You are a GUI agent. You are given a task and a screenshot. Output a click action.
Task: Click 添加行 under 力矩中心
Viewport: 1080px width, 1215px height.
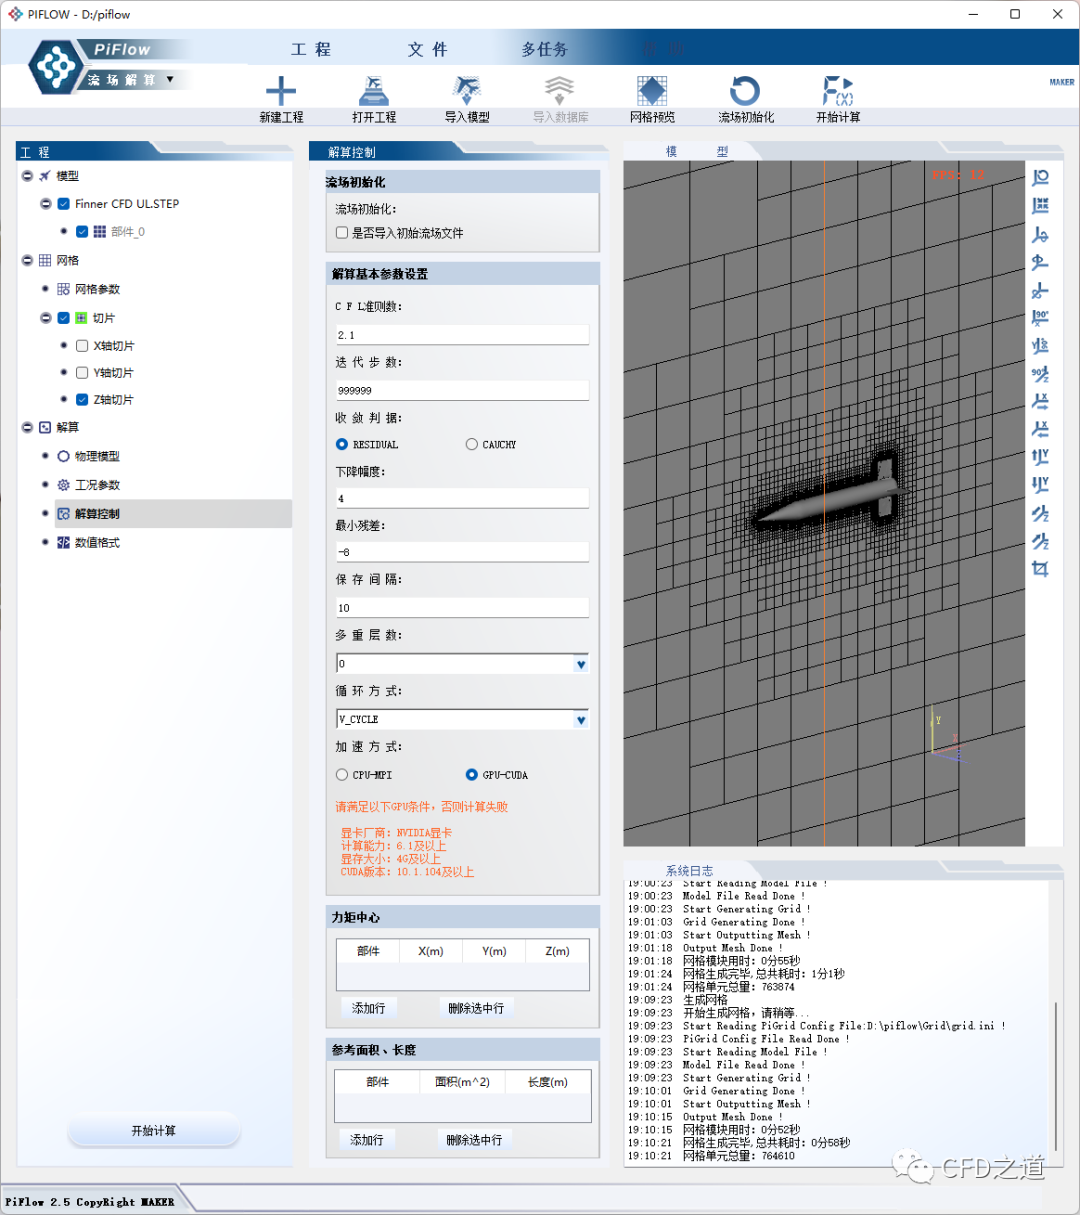click(368, 1008)
